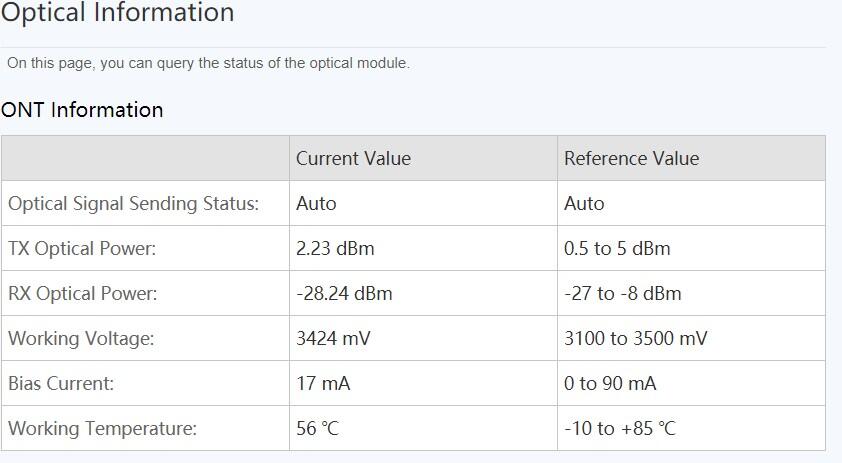
Task: Click the 3424 mV voltage value
Action: [x=333, y=338]
